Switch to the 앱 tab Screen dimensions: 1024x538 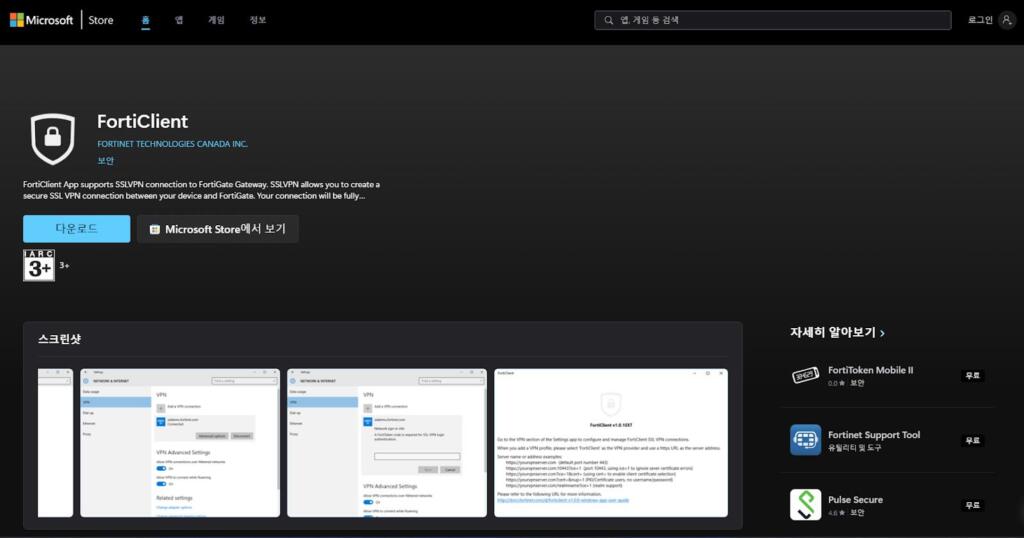tap(179, 20)
